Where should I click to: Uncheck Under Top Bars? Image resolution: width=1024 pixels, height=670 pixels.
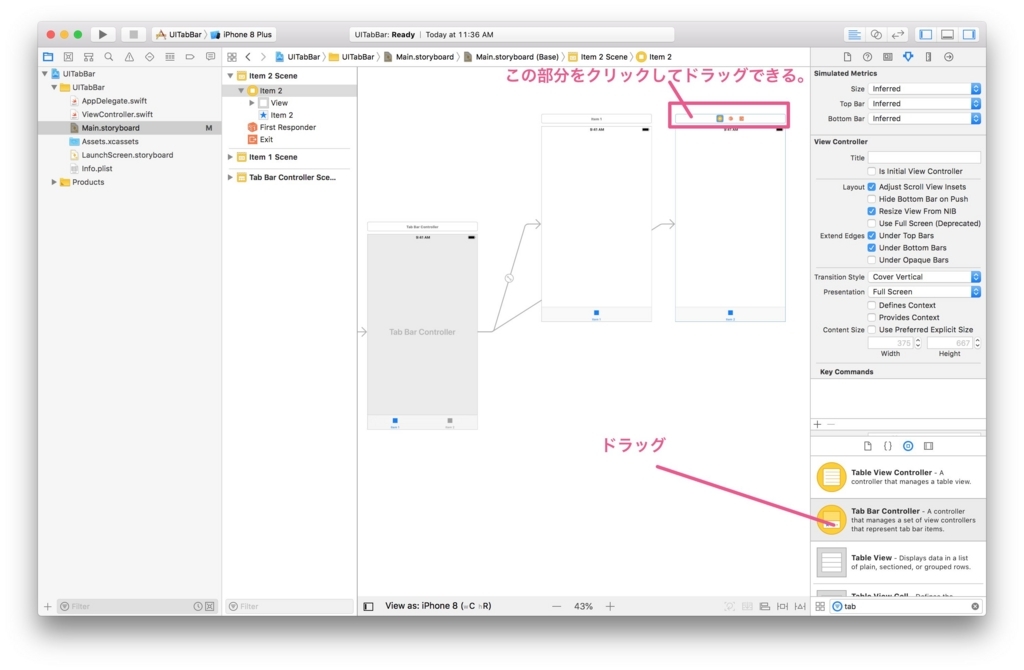[x=871, y=236]
